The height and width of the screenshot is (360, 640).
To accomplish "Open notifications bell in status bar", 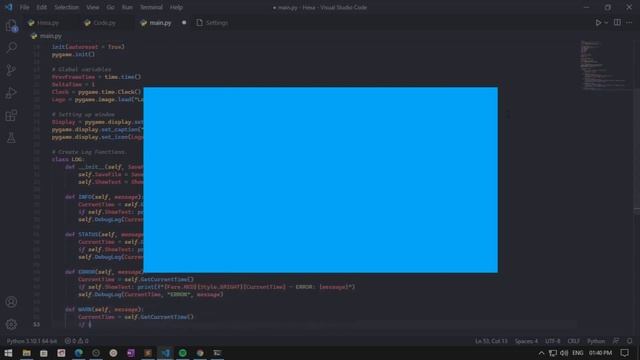I will click(630, 341).
